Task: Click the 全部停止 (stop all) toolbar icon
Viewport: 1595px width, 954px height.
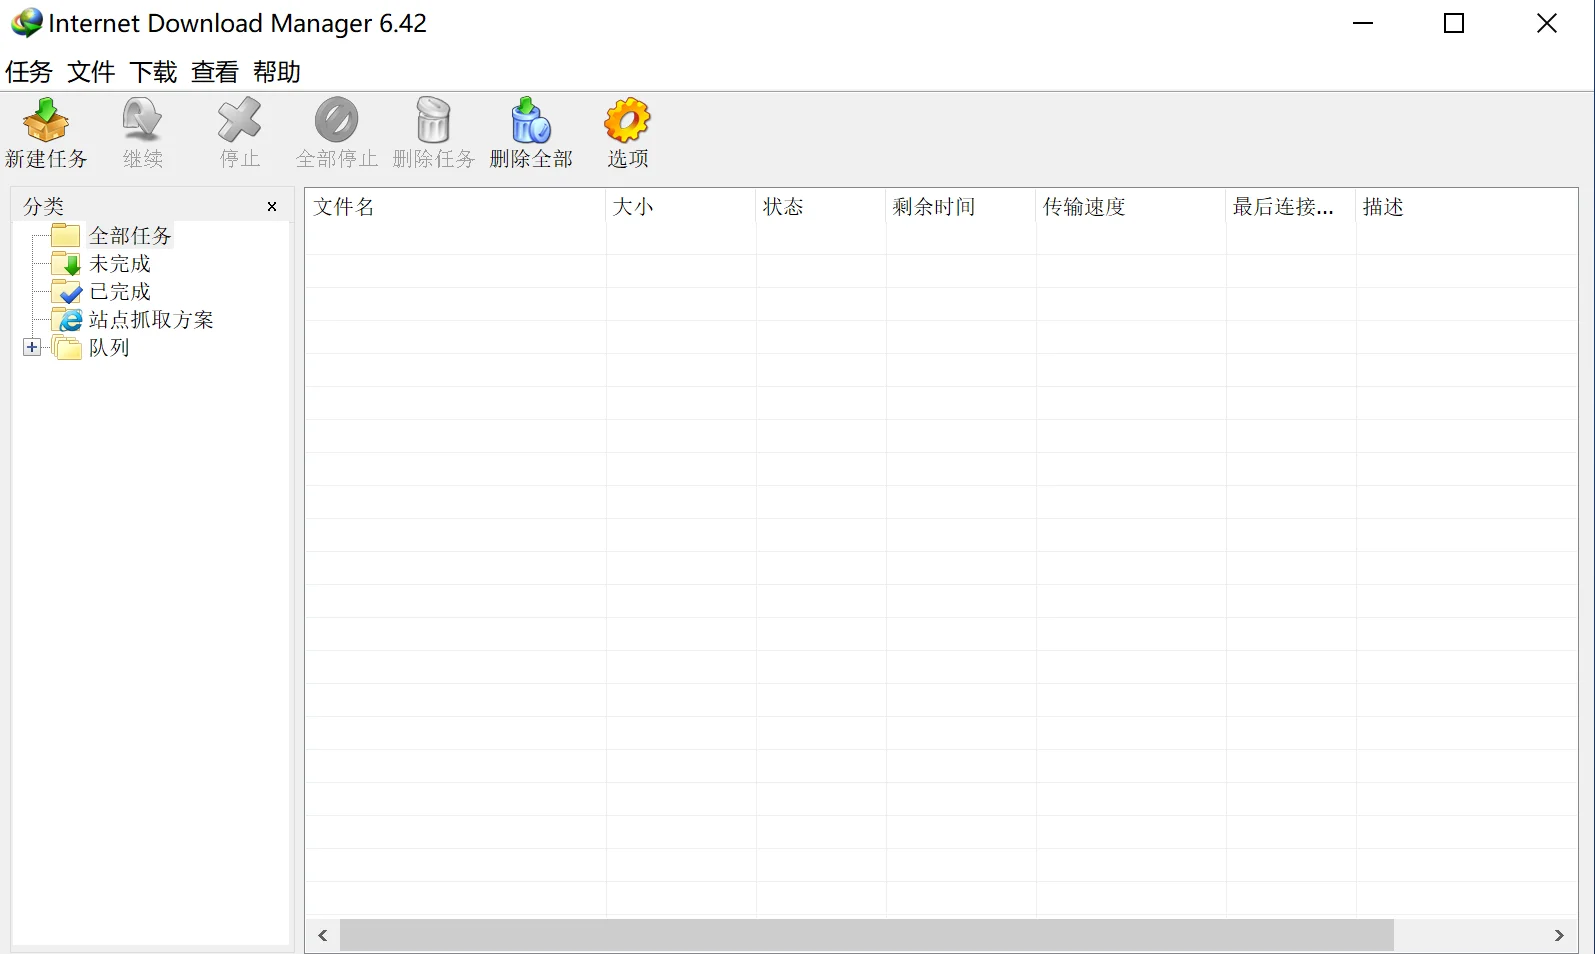Action: [336, 121]
